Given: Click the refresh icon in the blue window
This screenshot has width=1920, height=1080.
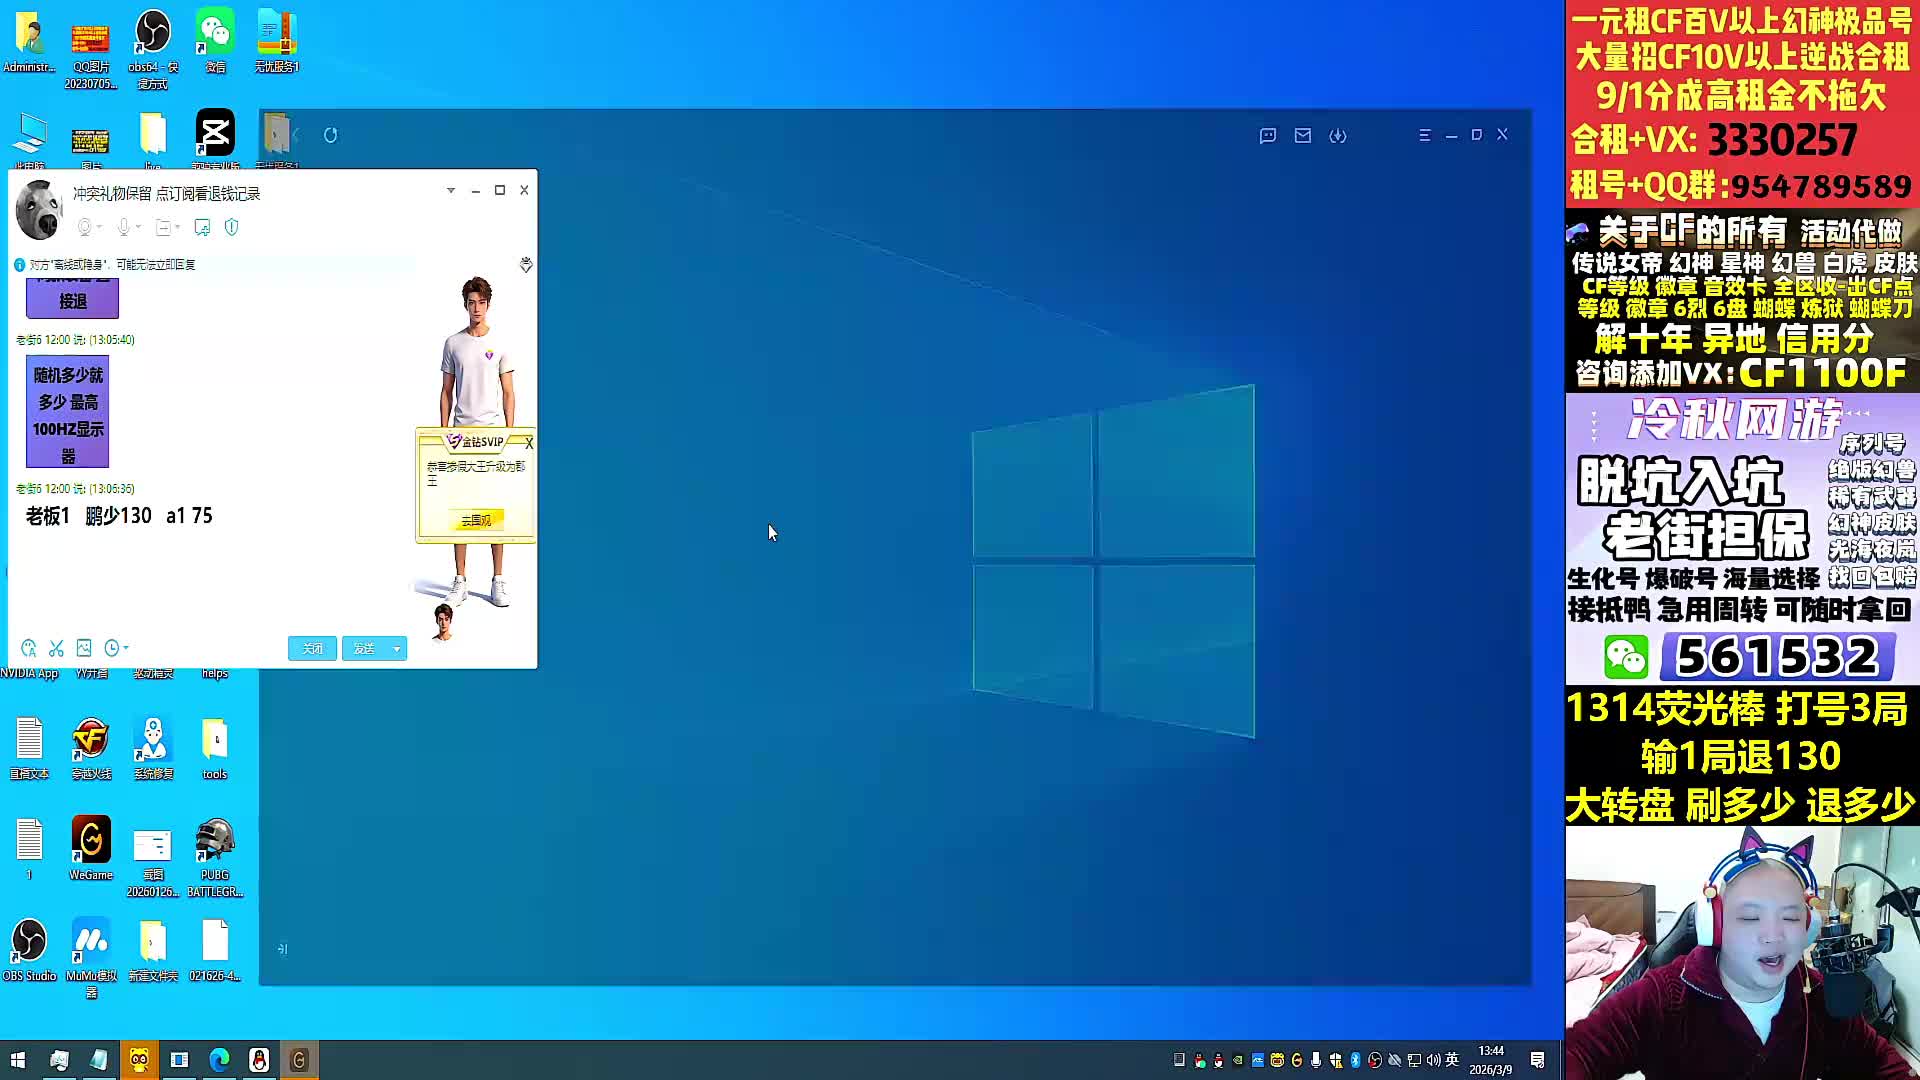Looking at the screenshot, I should [331, 135].
